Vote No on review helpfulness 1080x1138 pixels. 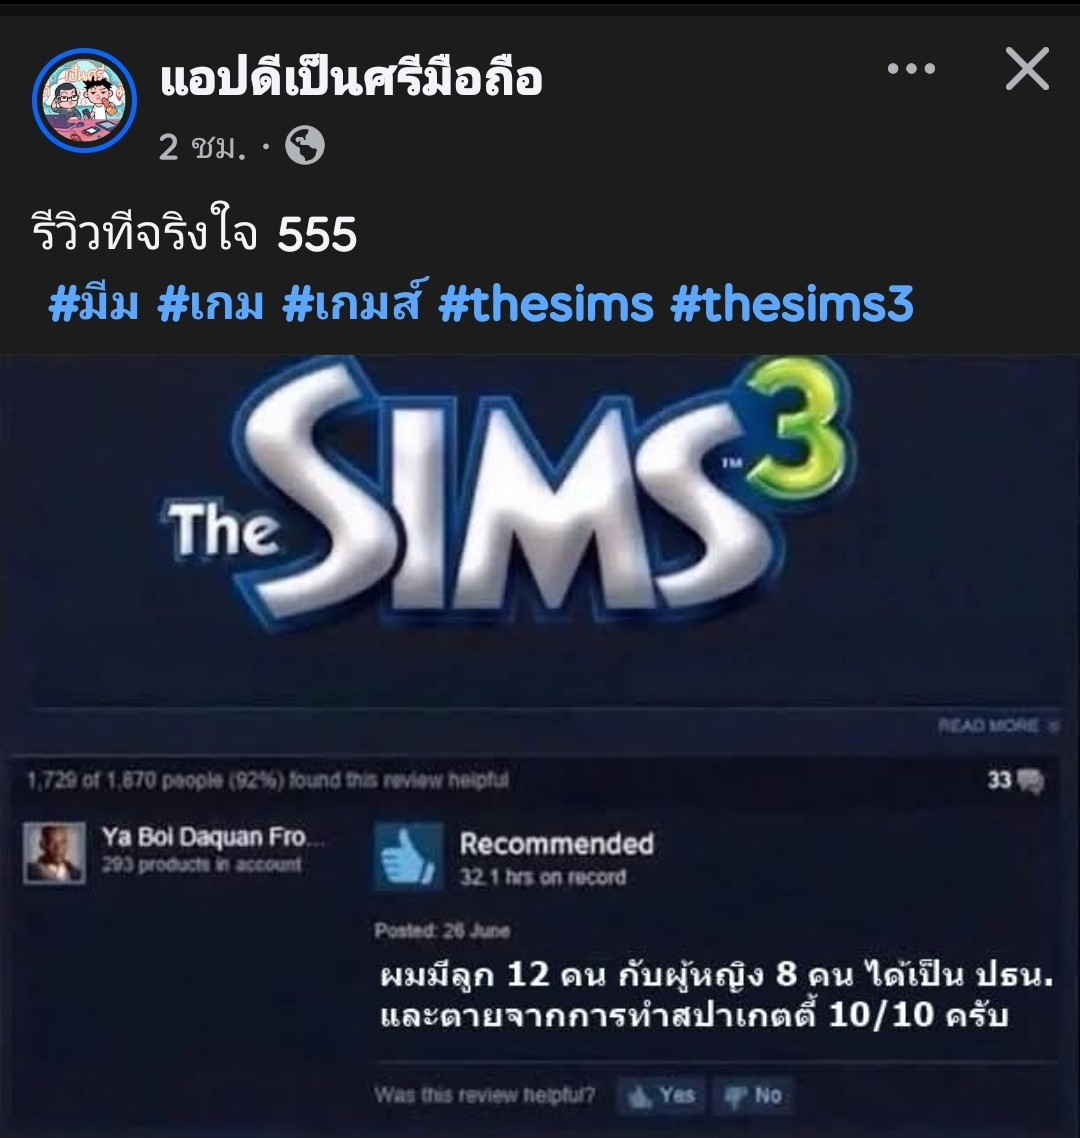[753, 1095]
